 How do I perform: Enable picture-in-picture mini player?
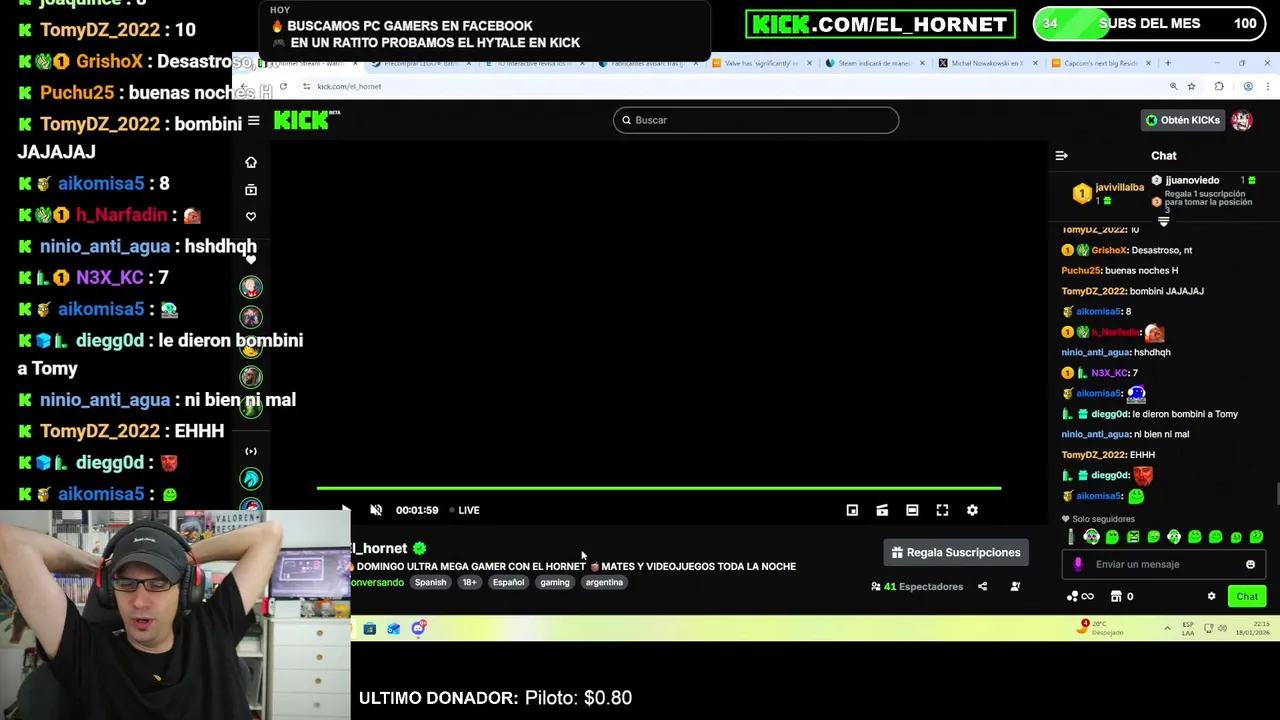coord(852,510)
